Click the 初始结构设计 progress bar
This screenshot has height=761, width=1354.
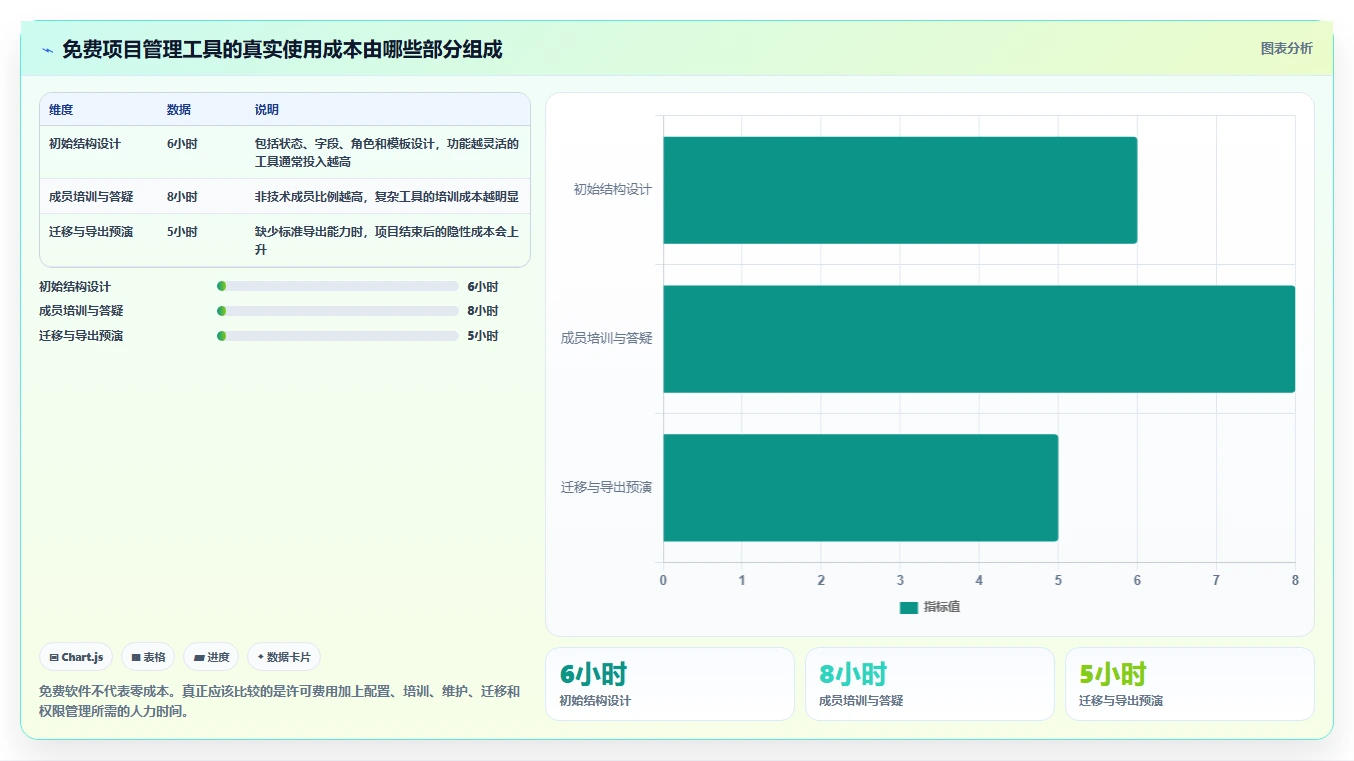(x=338, y=286)
